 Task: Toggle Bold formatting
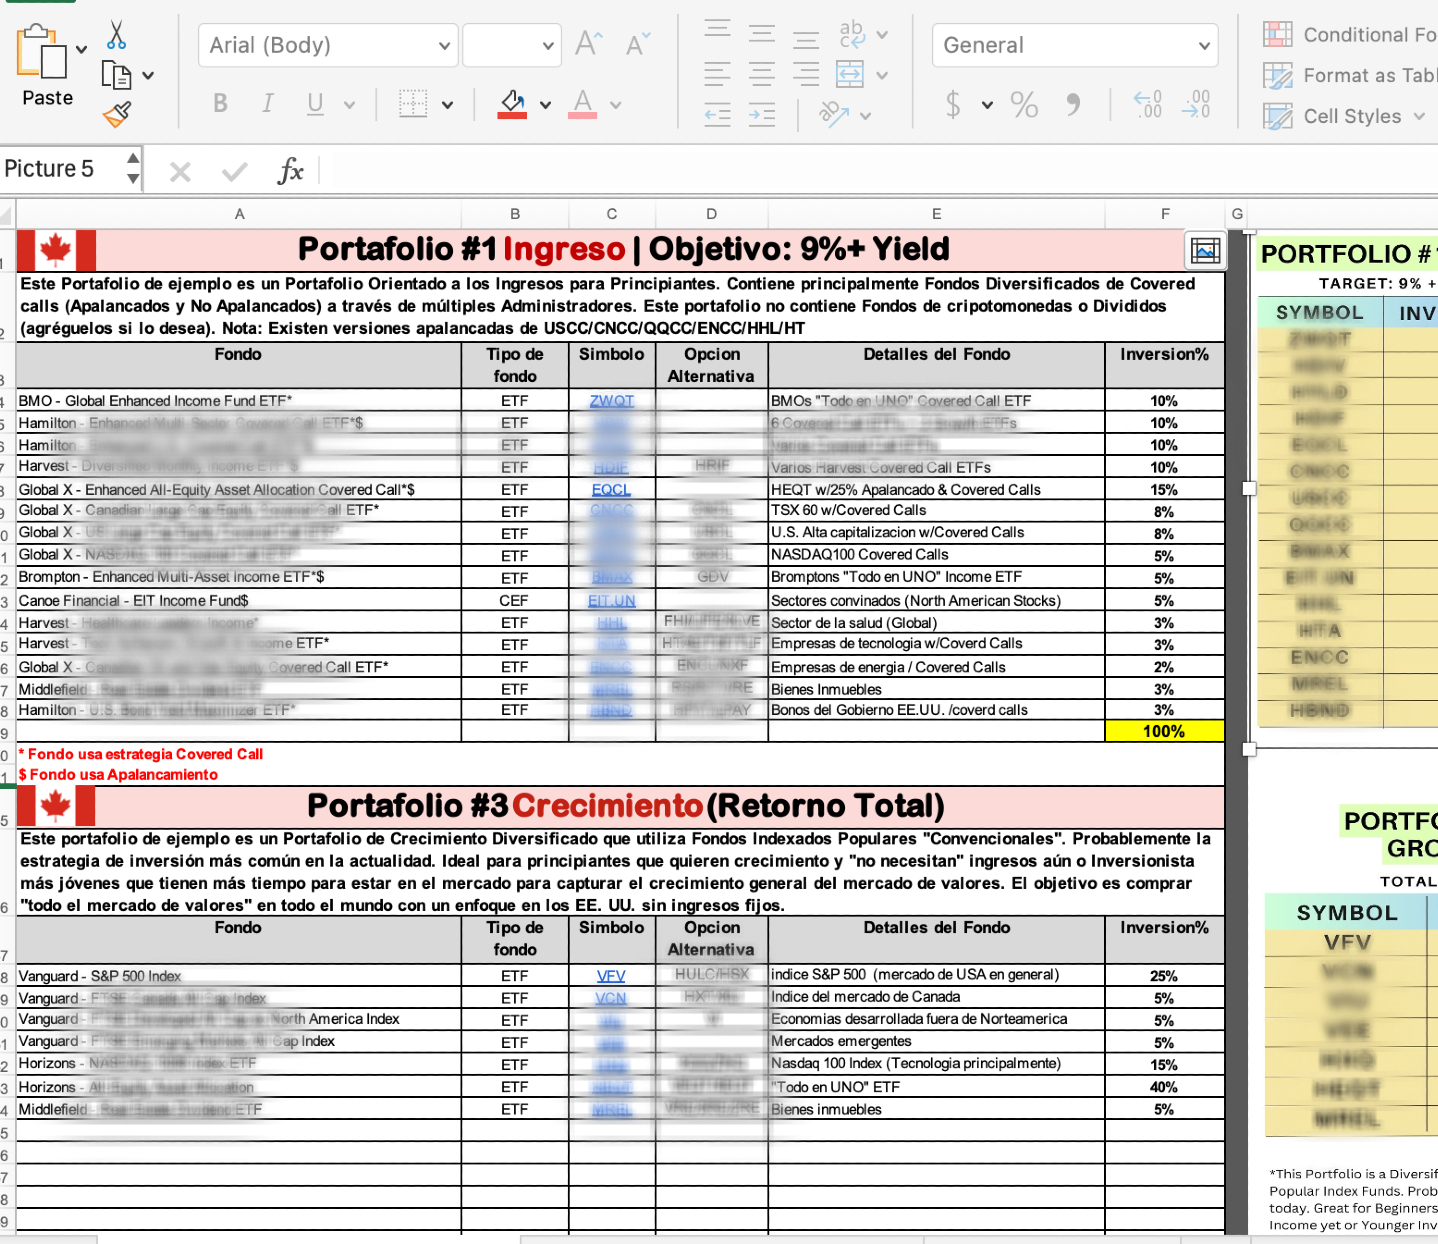(x=221, y=104)
